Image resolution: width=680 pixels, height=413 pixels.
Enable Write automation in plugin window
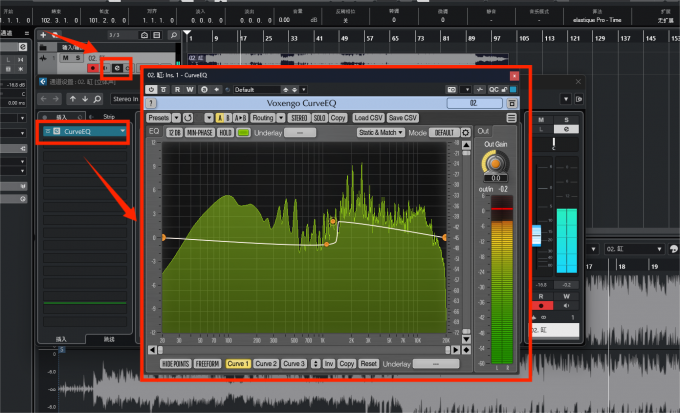point(190,89)
